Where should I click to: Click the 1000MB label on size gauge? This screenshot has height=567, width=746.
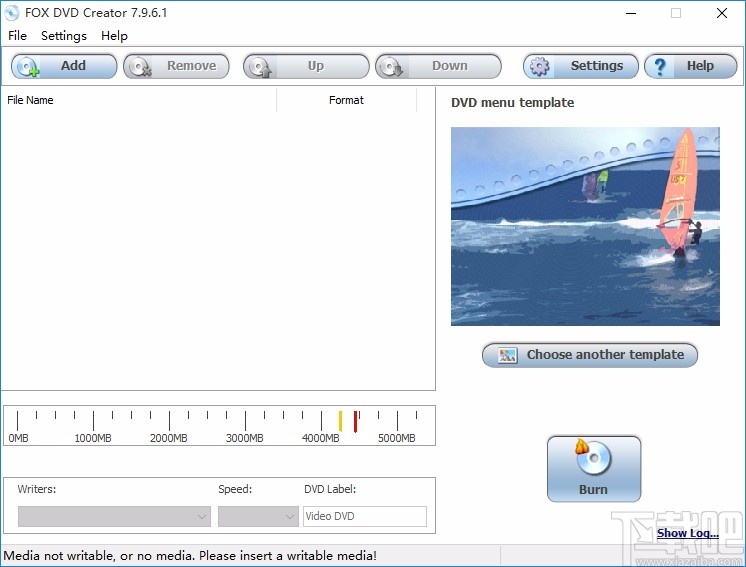(93, 438)
